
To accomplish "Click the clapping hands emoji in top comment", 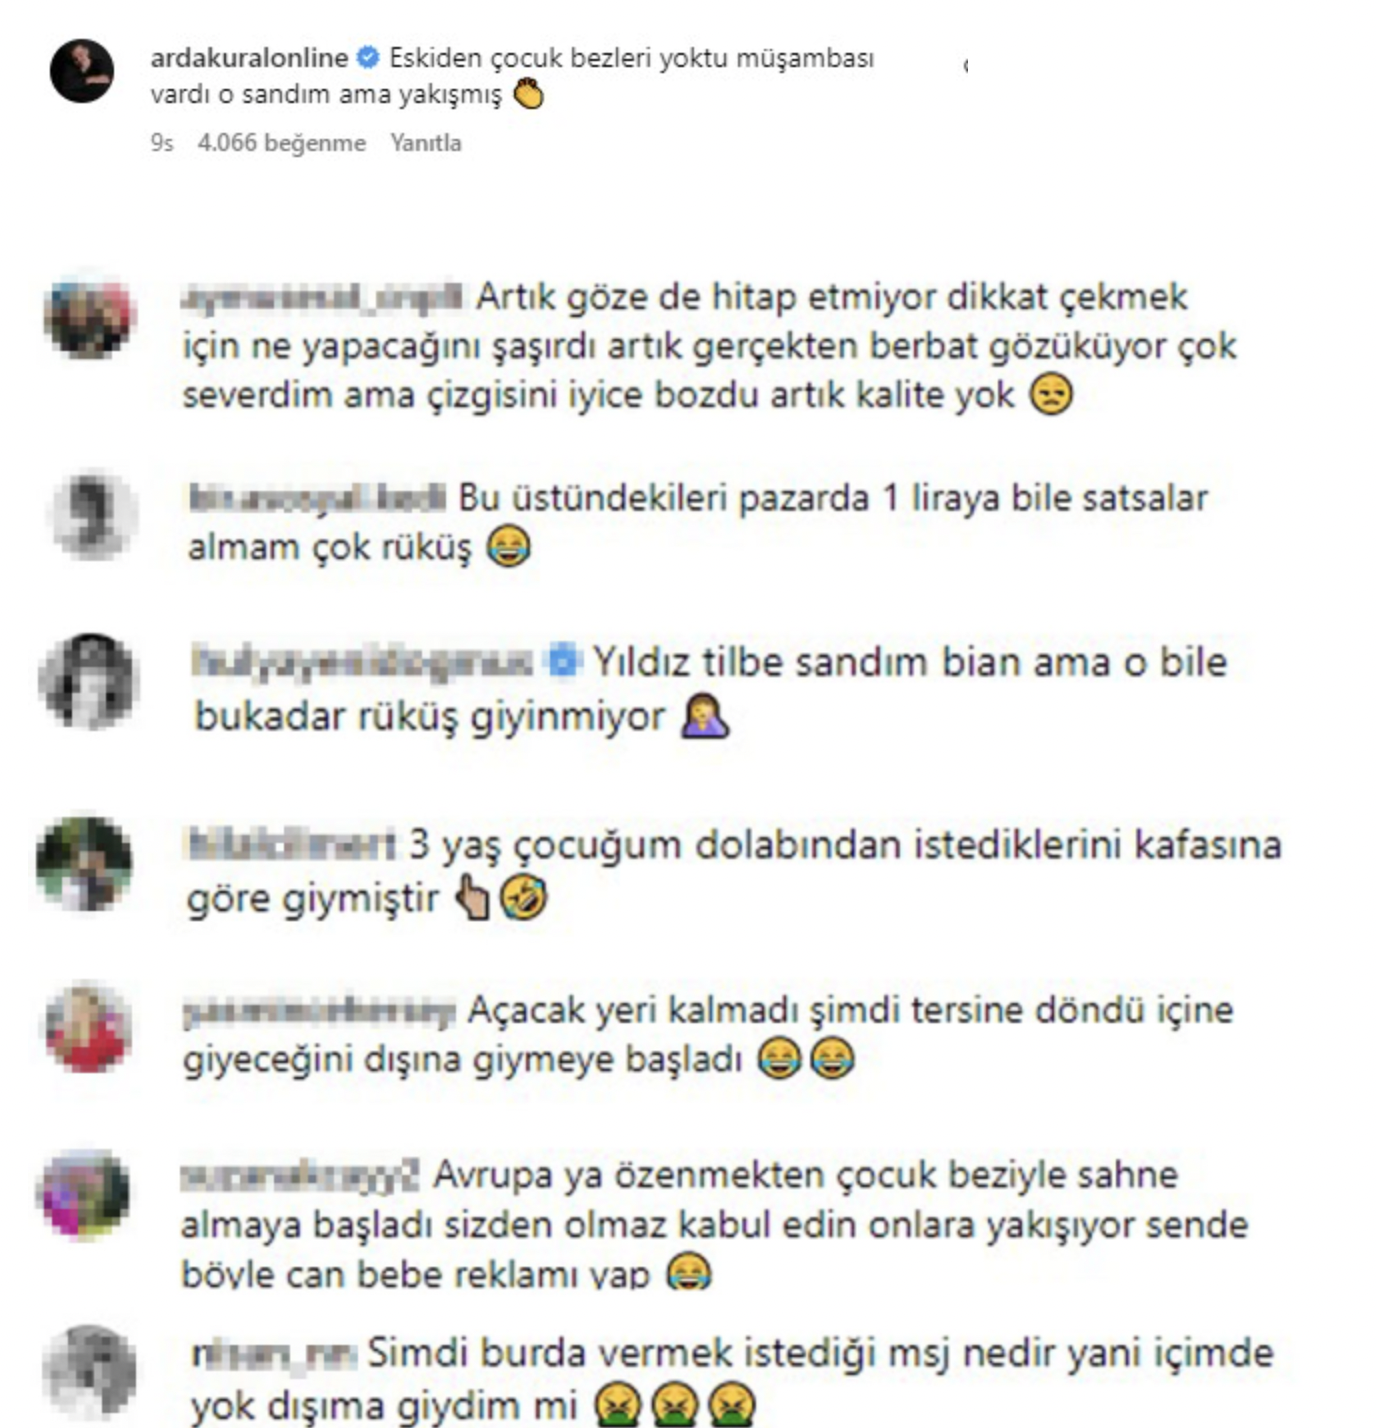I will [x=528, y=95].
